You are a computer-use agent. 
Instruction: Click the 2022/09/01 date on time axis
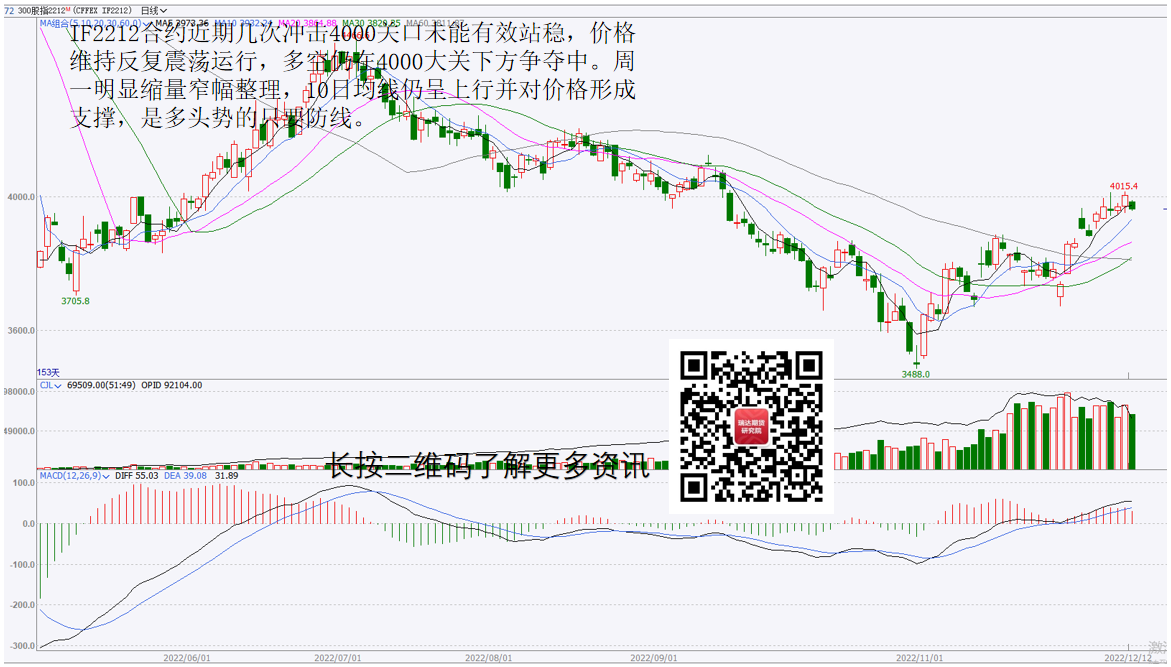654,659
